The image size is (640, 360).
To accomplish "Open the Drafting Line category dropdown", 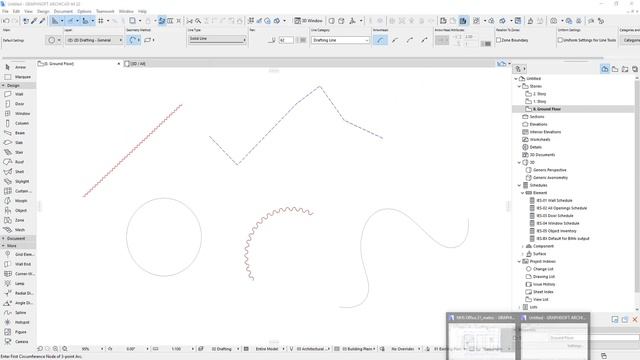I will point(340,40).
